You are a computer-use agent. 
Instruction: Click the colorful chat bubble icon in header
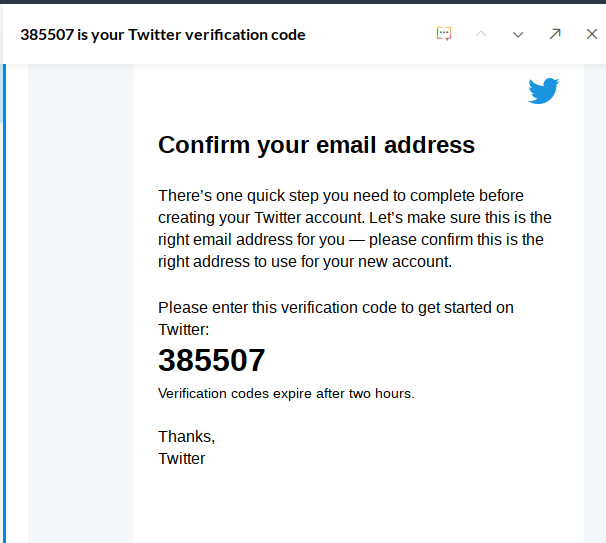pos(445,34)
